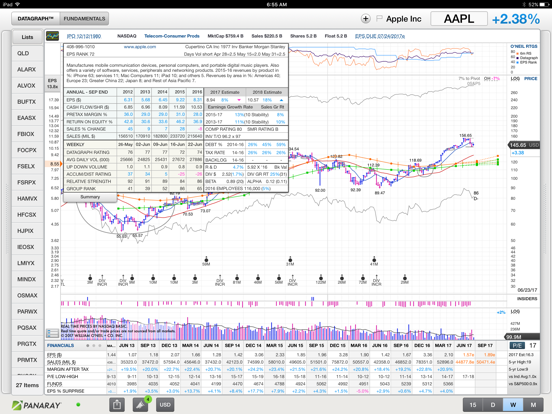This screenshot has height=414, width=552.
Task: Toggle the P/E button in financials panel
Action: (517, 346)
